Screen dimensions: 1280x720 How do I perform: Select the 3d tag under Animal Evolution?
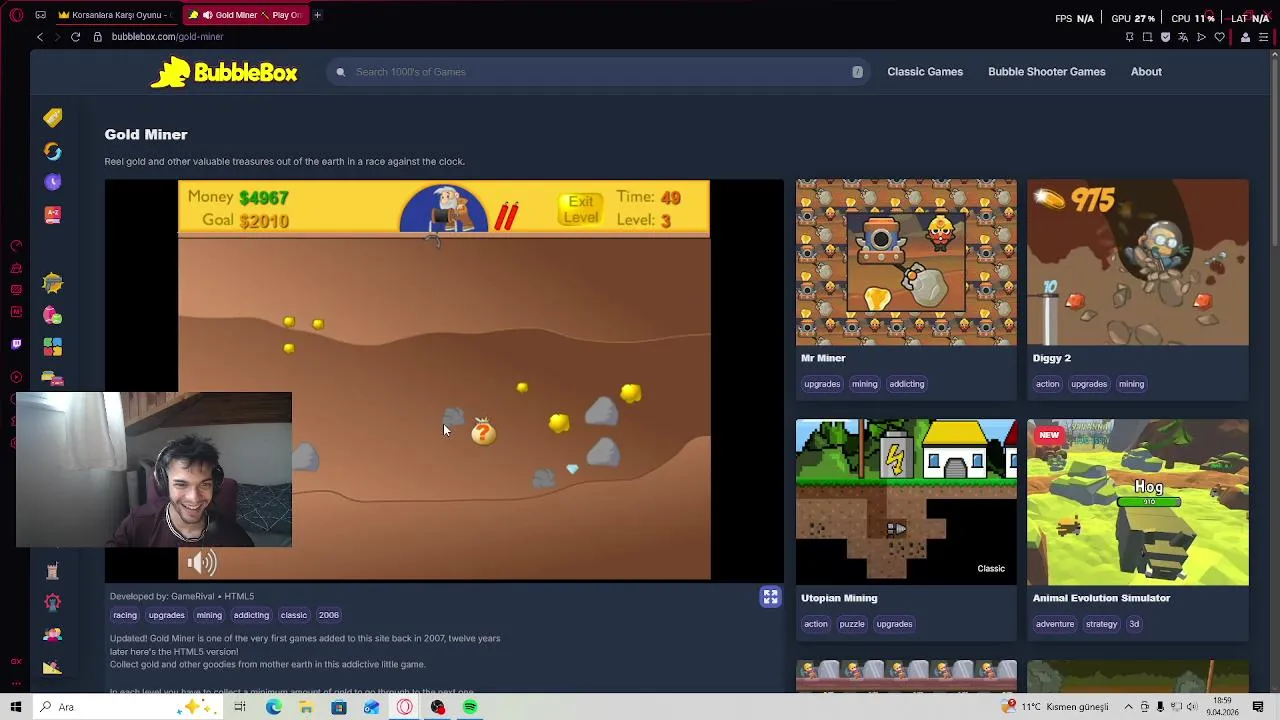pos(1134,624)
